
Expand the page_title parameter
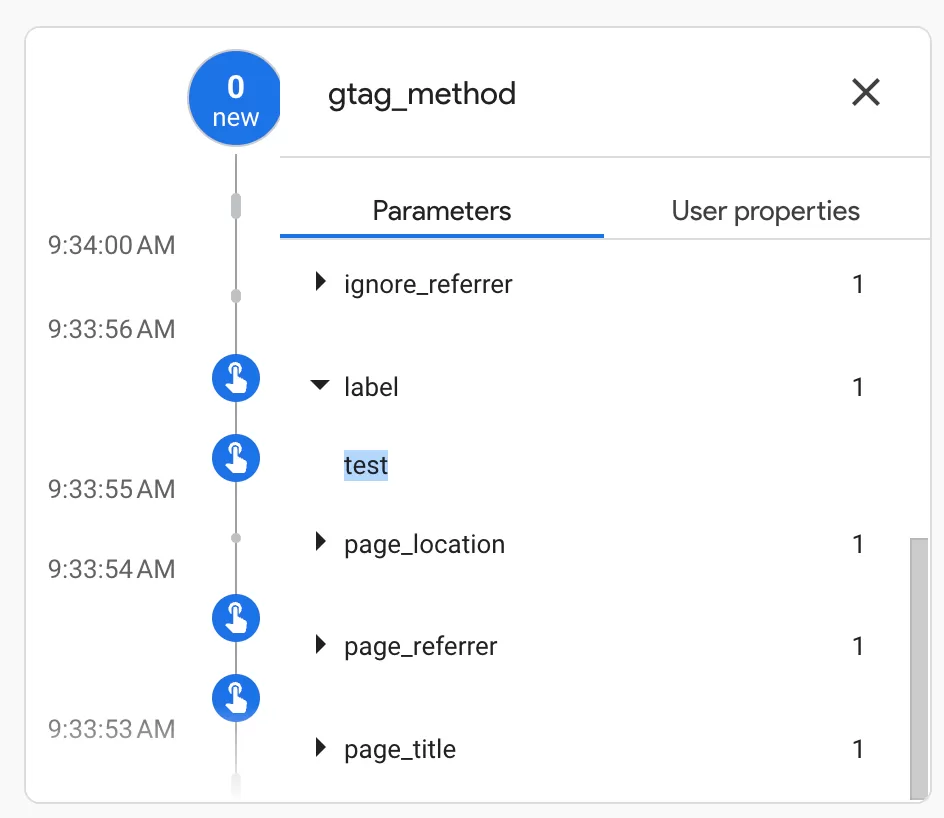pos(320,748)
